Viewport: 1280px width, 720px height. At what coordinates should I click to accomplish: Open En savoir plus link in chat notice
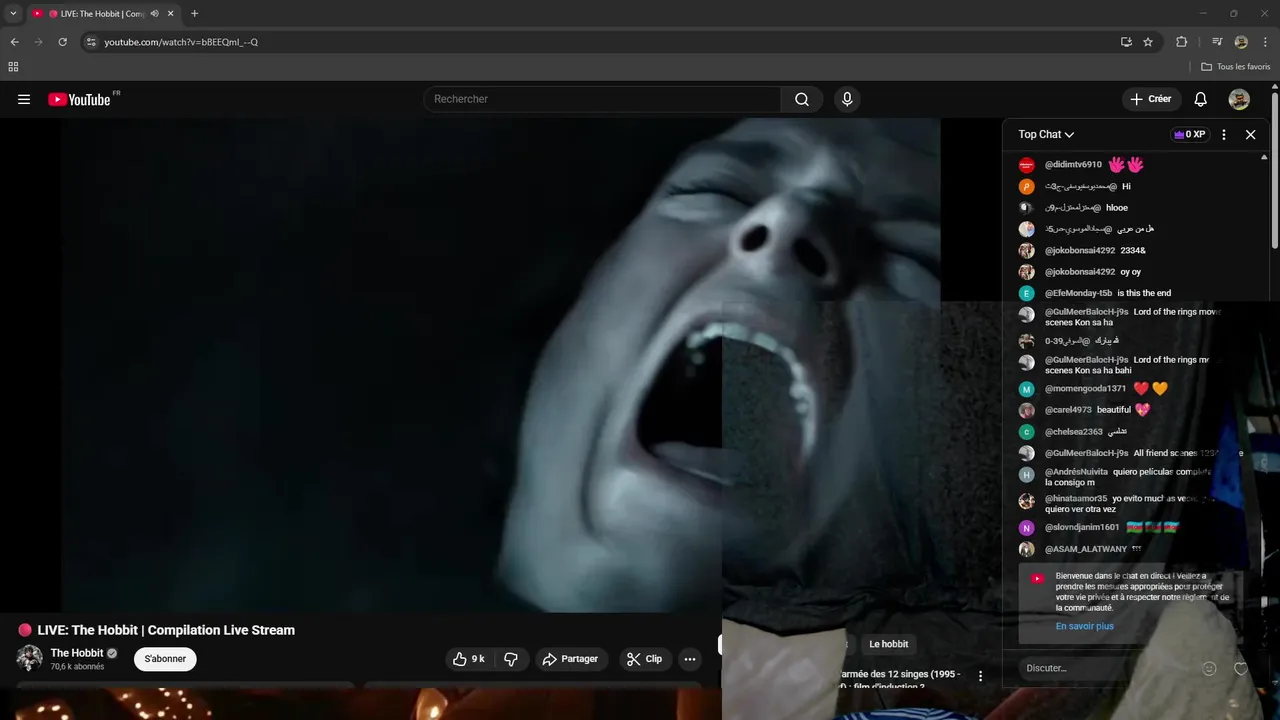click(x=1085, y=626)
